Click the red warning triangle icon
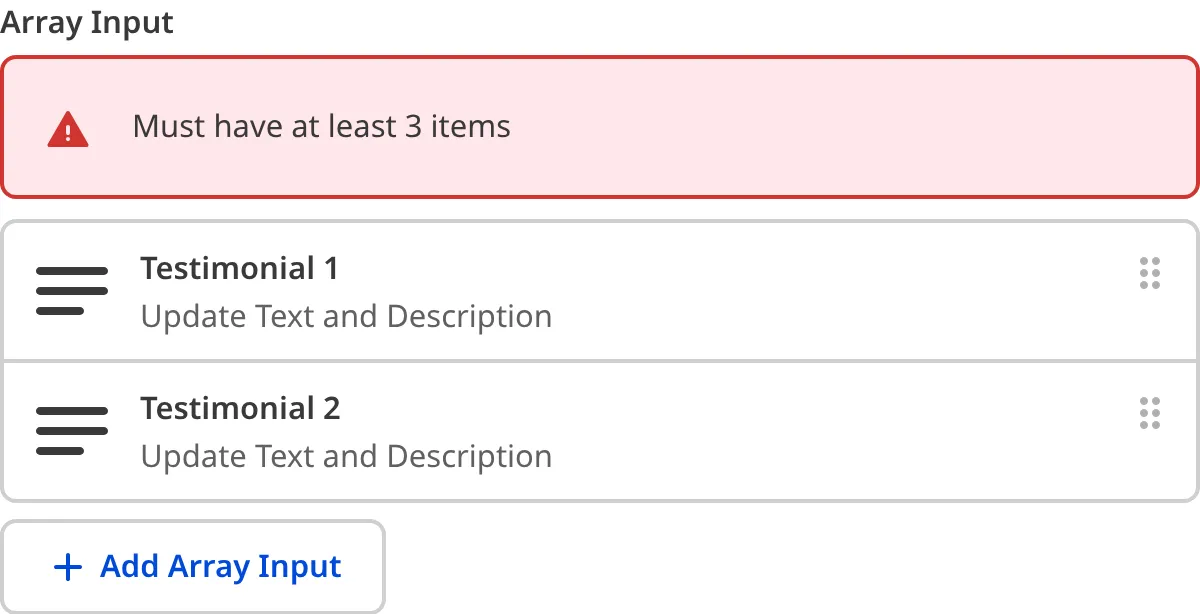The height and width of the screenshot is (614, 1200). (x=67, y=126)
